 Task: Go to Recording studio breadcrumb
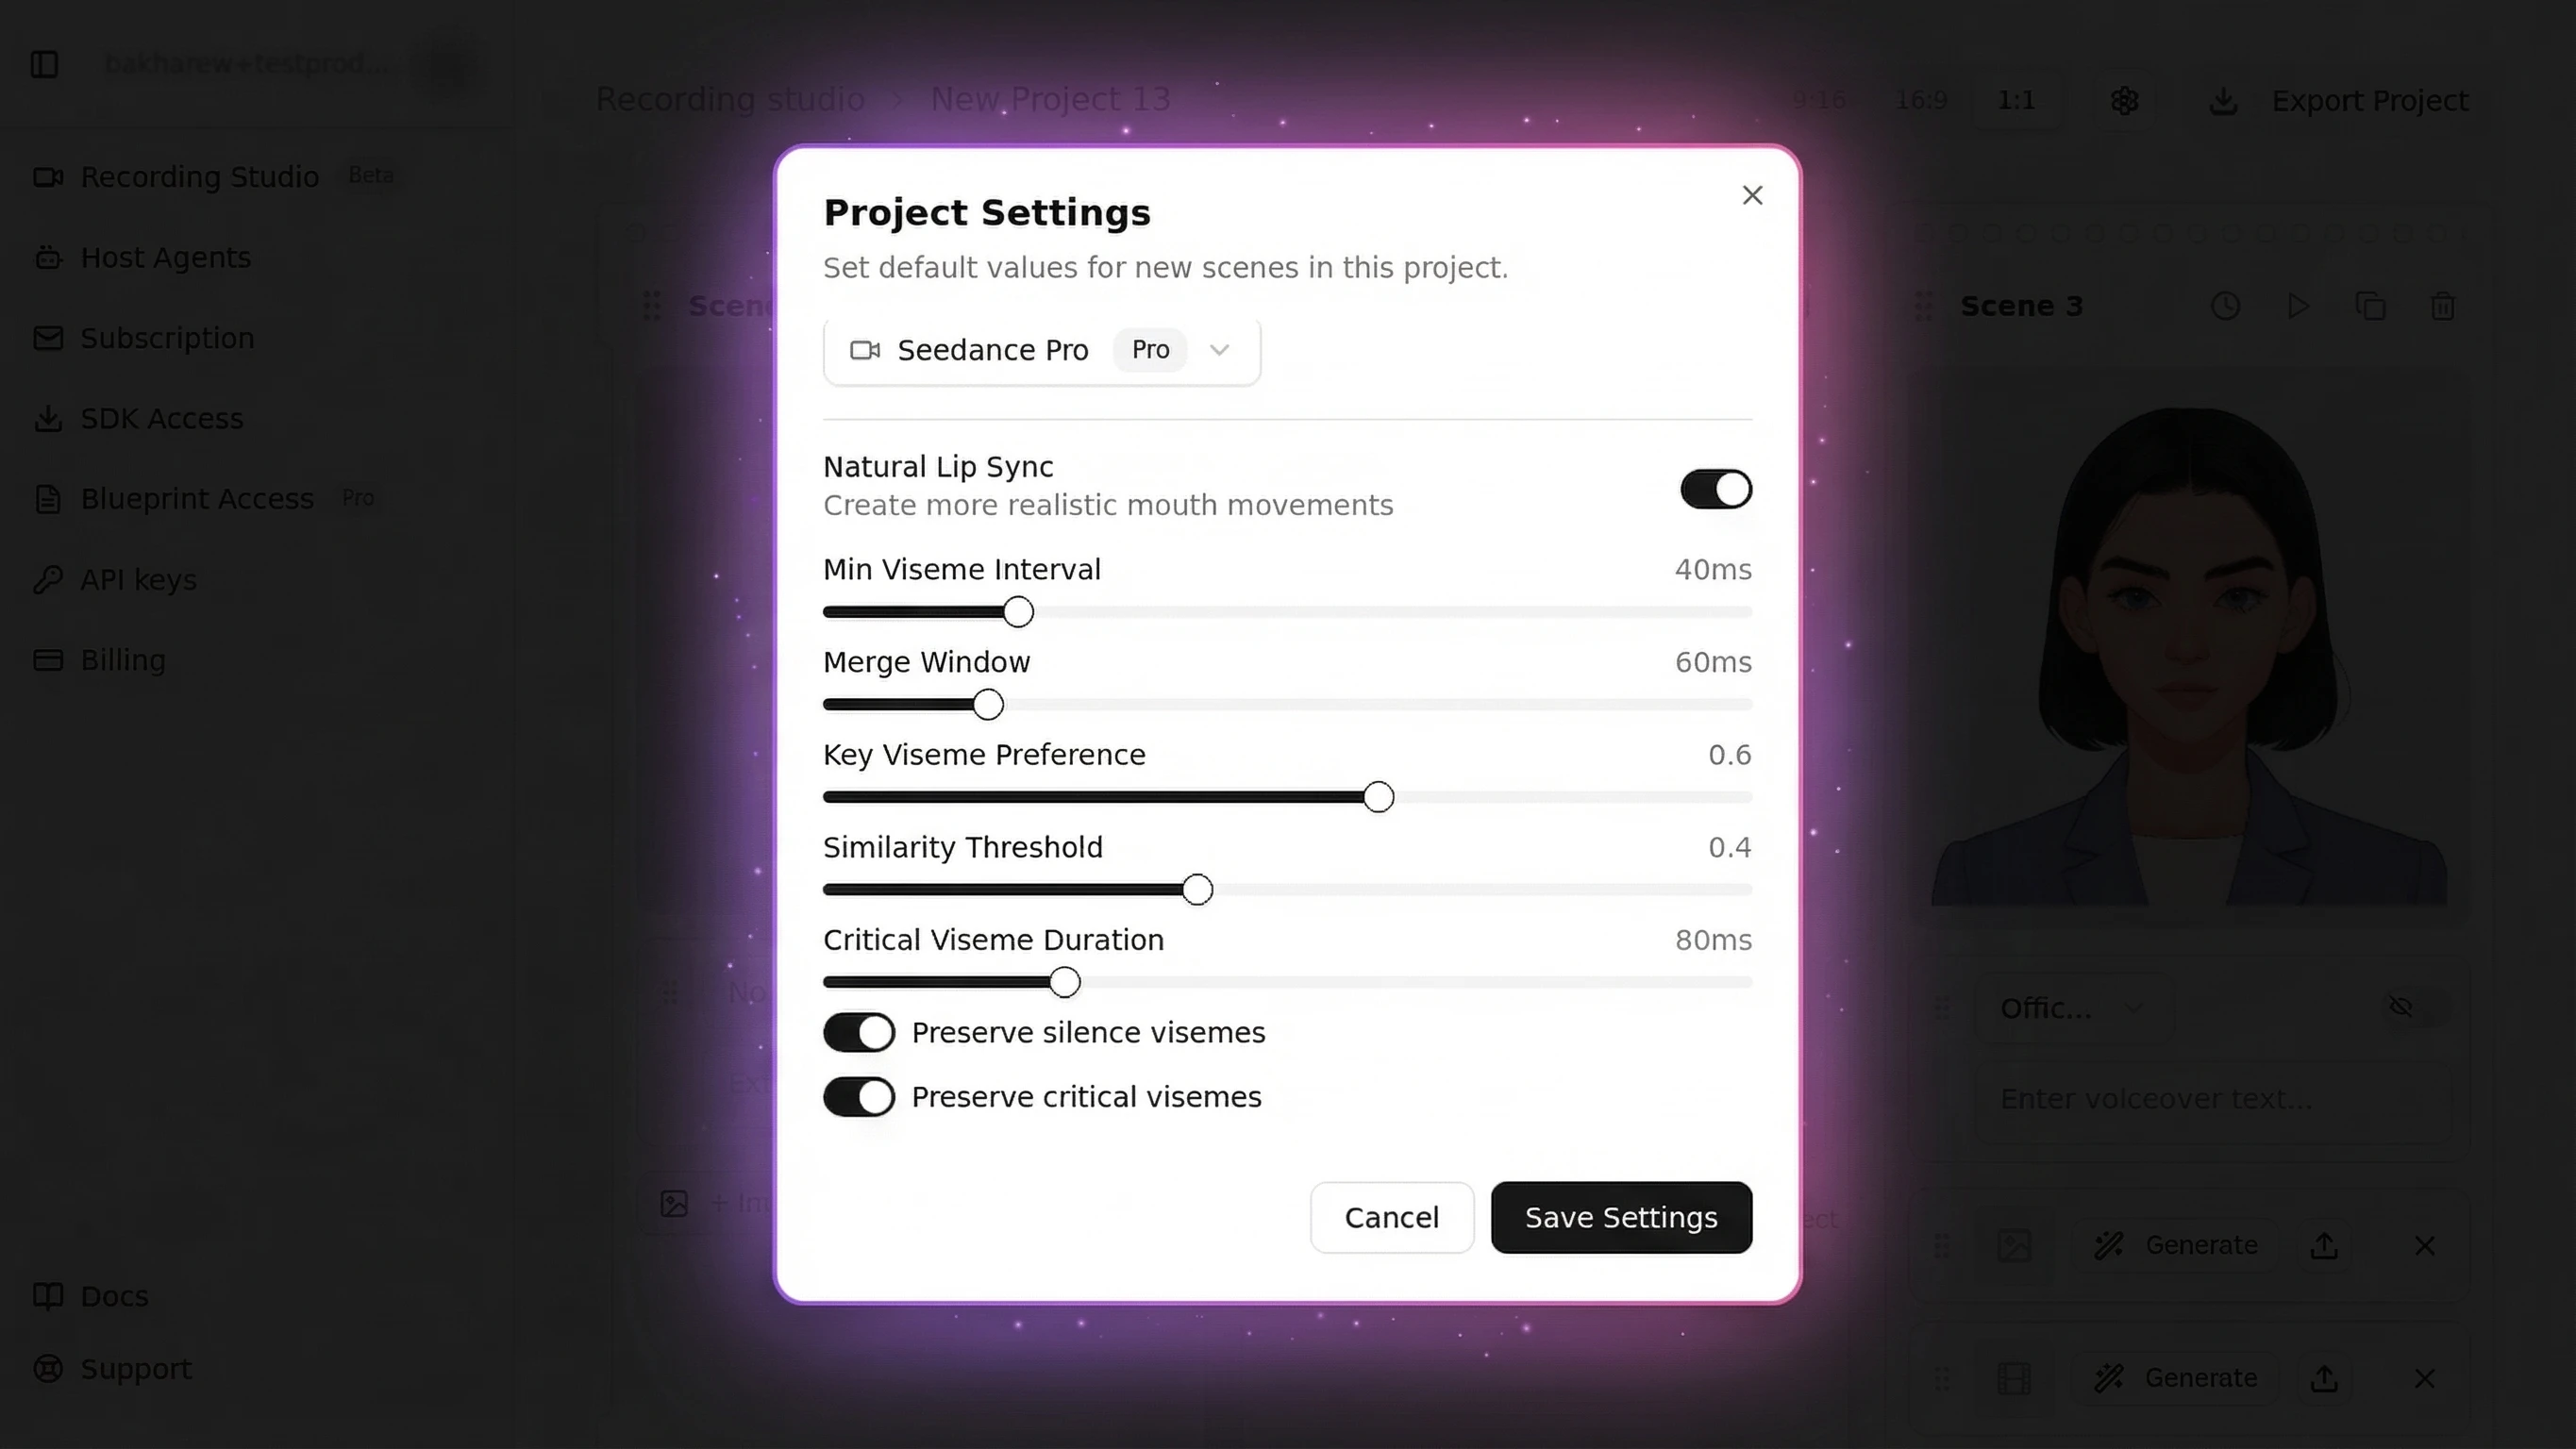click(x=731, y=99)
